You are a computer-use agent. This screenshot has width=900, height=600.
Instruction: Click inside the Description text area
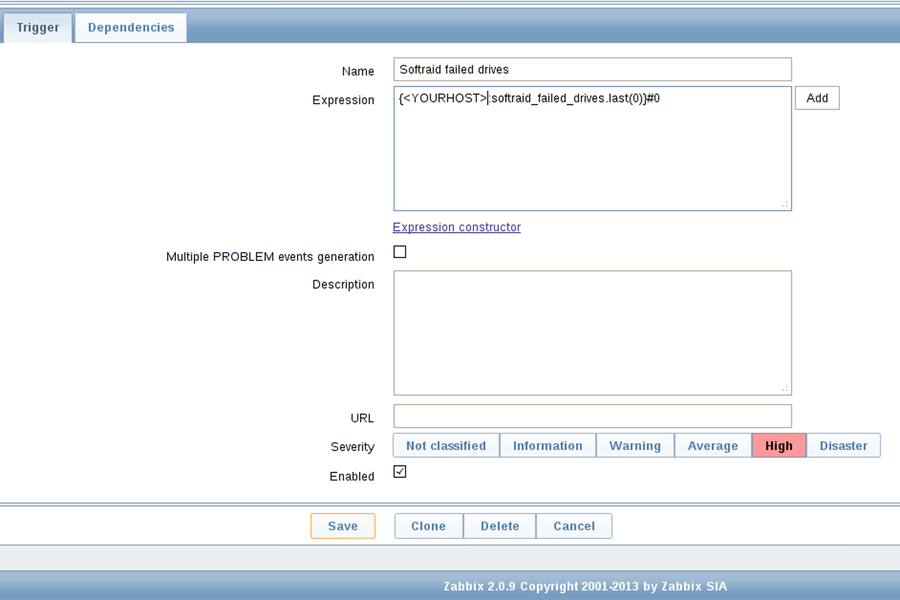592,332
